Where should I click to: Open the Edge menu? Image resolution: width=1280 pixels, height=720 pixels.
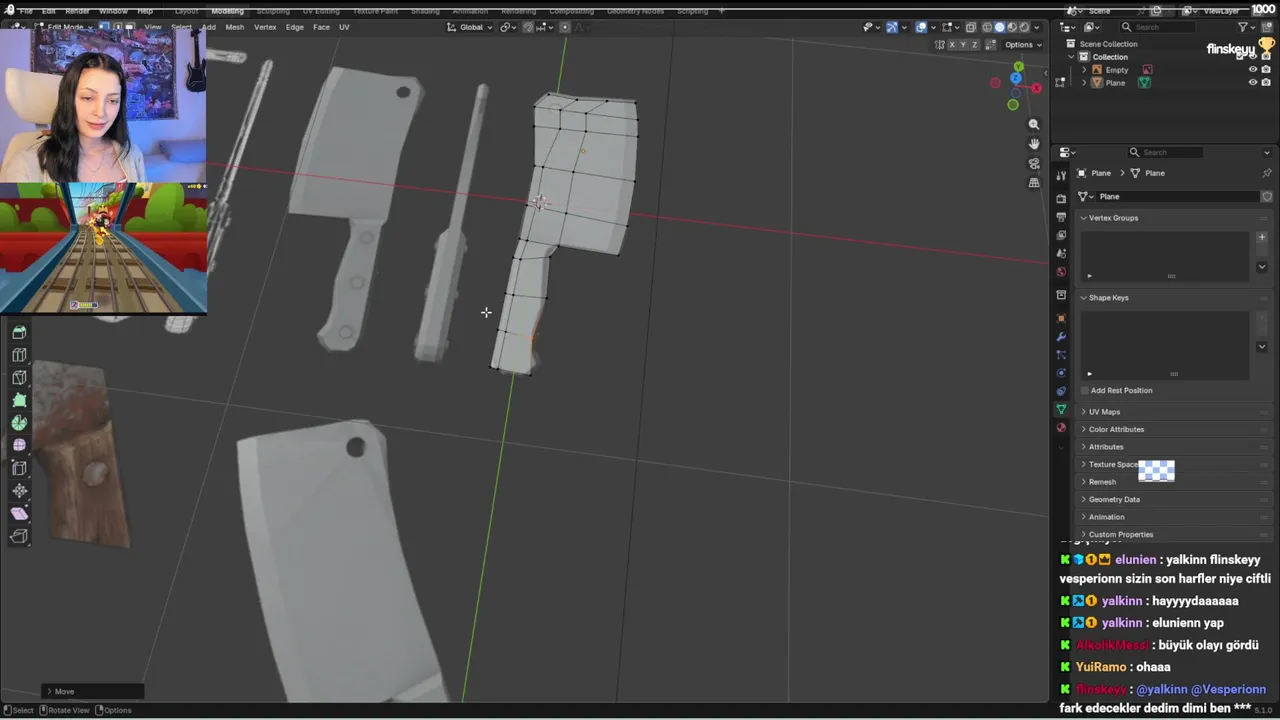click(295, 27)
